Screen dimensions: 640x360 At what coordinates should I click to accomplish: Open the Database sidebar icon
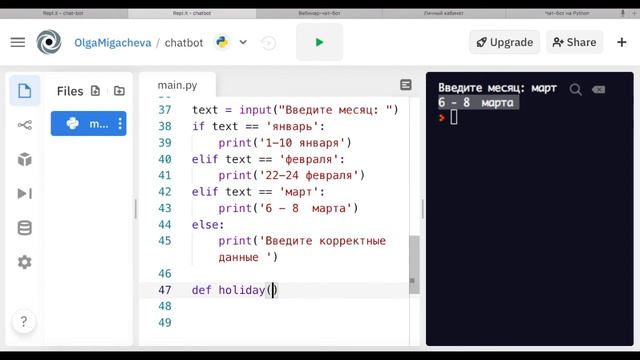tap(24, 228)
